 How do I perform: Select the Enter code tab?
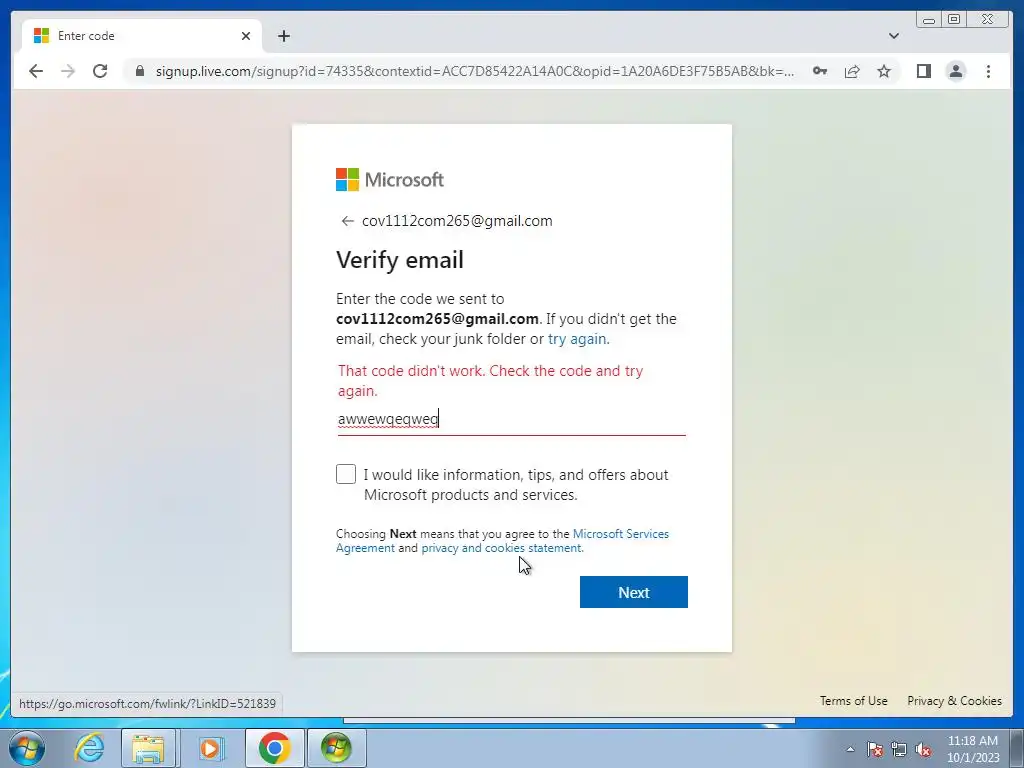click(x=142, y=36)
